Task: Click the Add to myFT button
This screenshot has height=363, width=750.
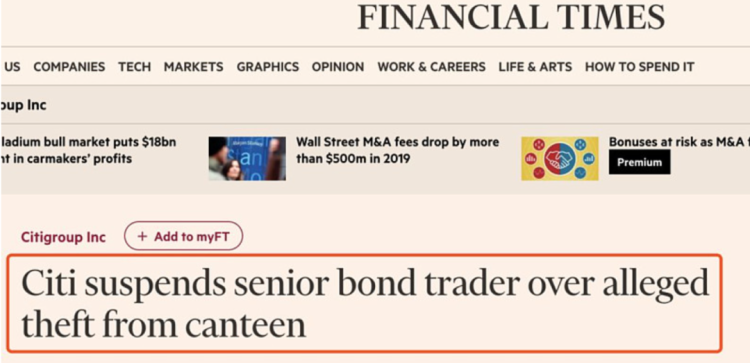Action: (184, 236)
